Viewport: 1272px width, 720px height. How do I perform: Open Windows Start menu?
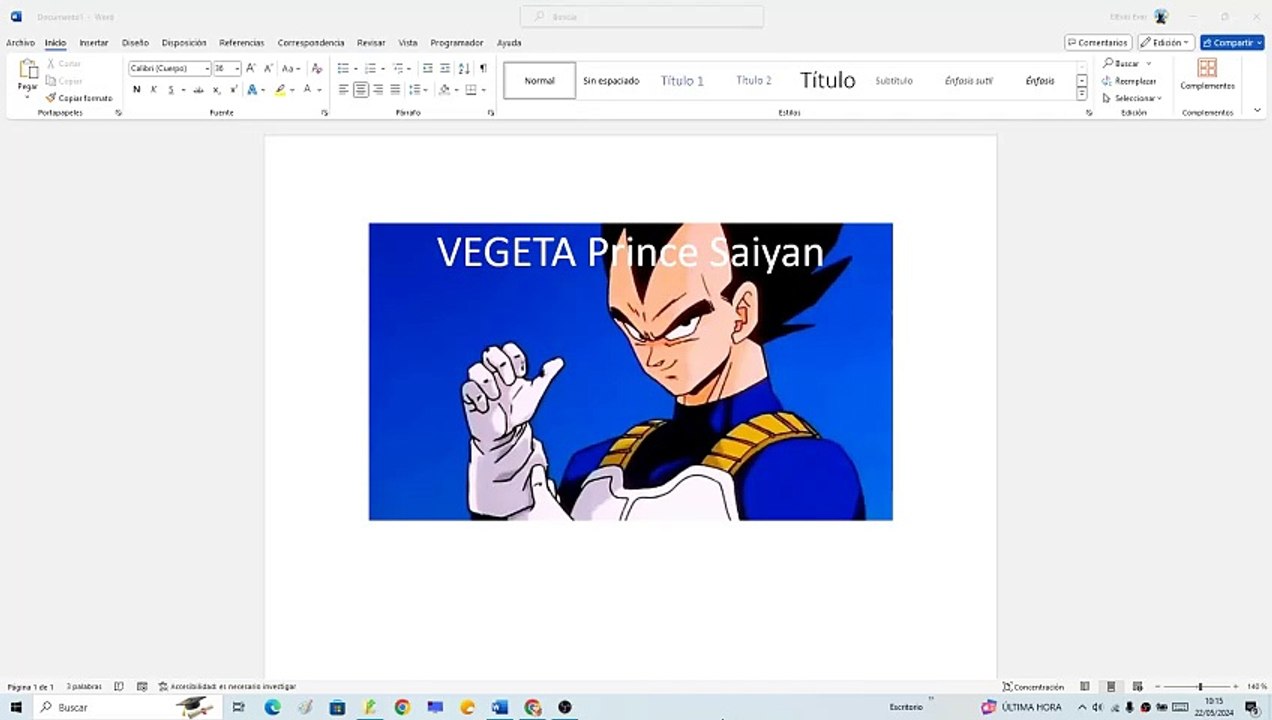(x=15, y=707)
